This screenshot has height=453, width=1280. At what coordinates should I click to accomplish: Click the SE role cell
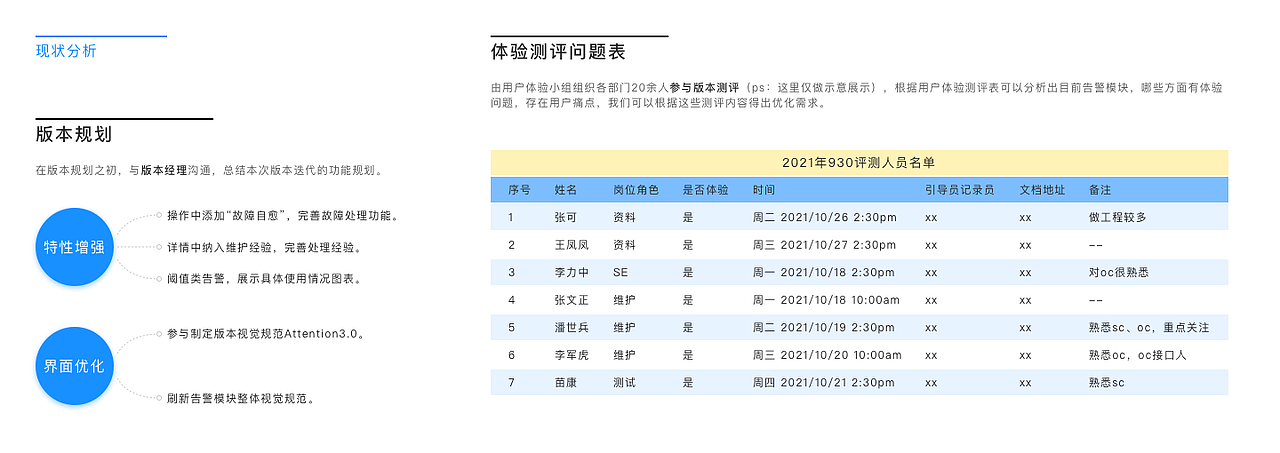[621, 272]
